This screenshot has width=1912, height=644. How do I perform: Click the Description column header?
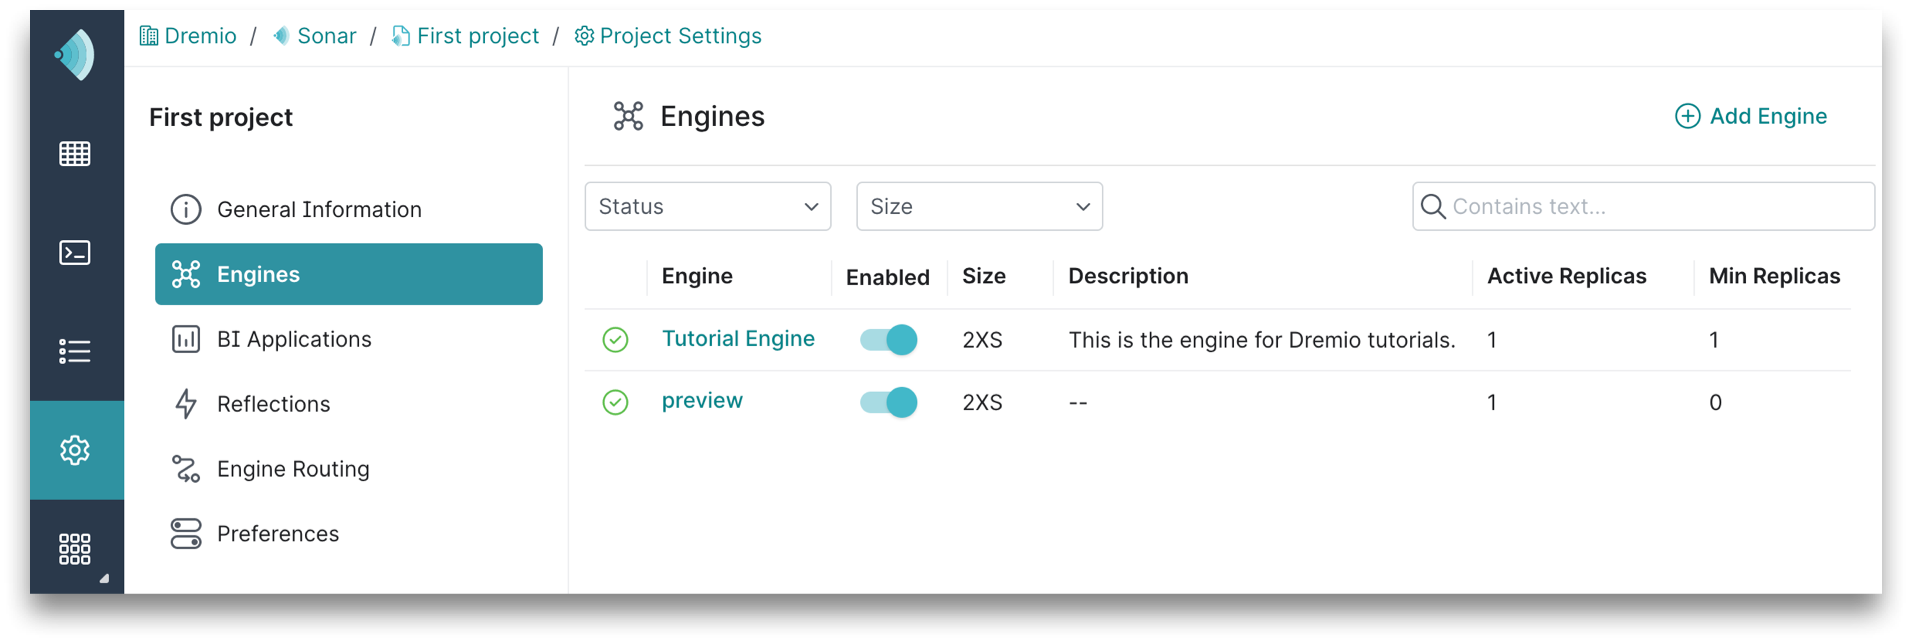1128,276
